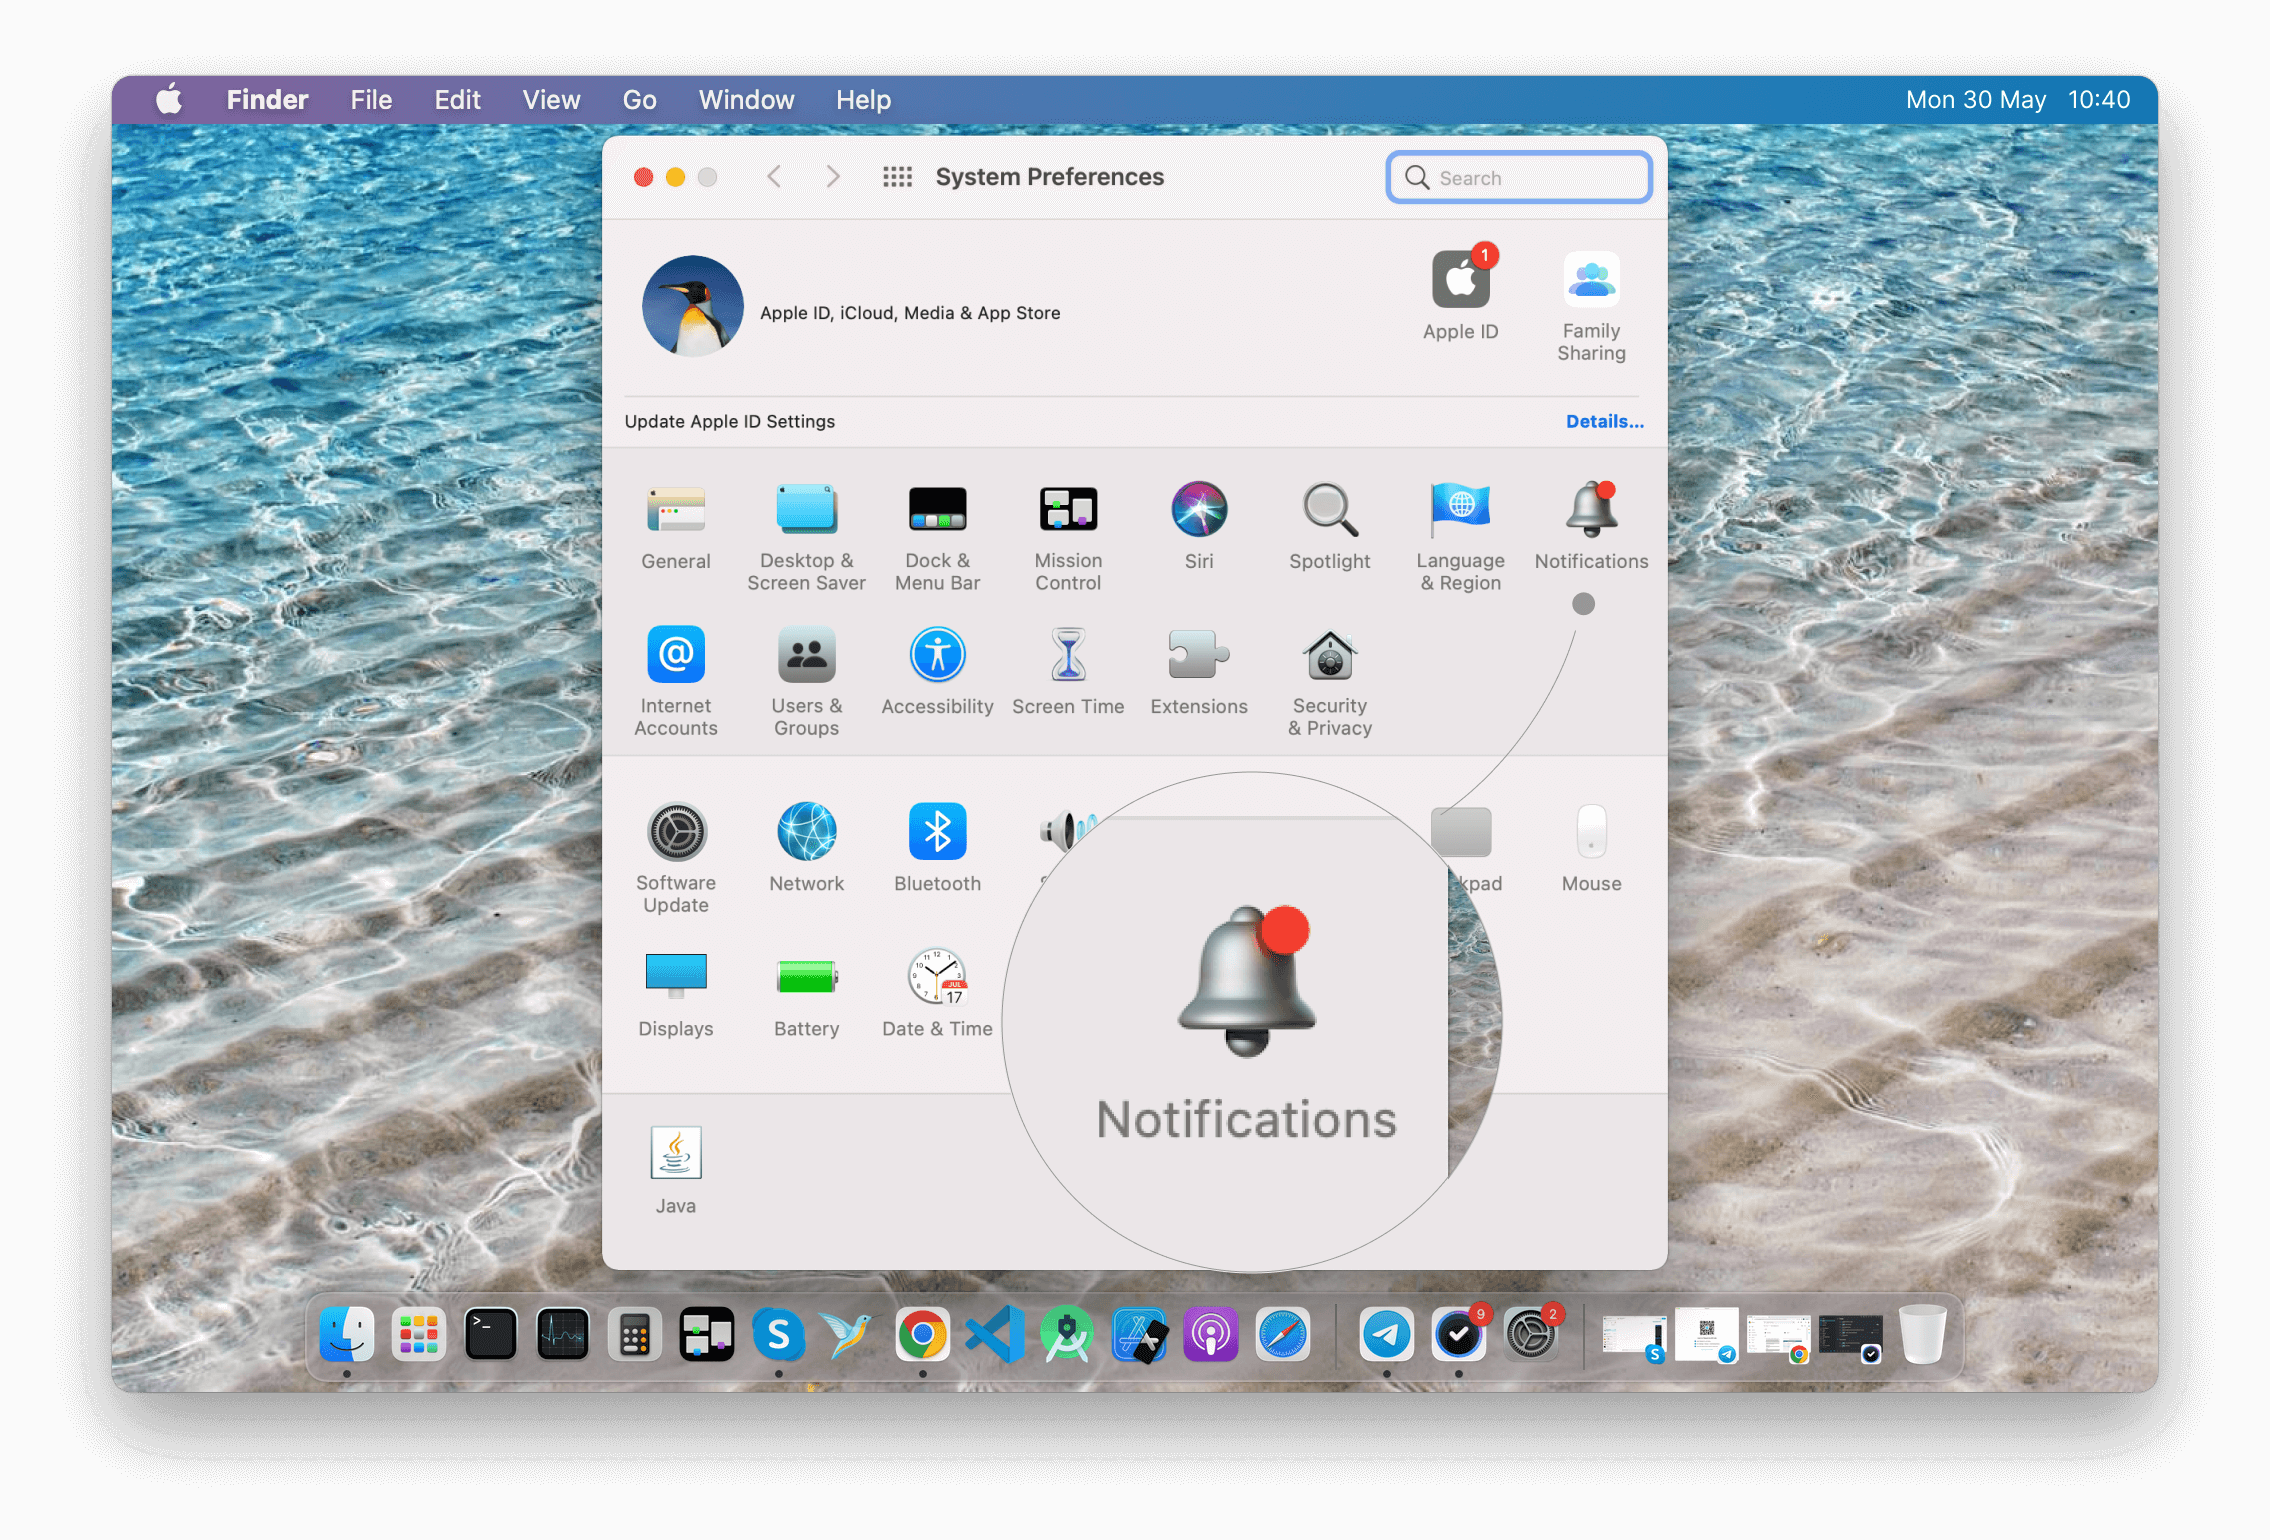
Task: Click the date and time in menu bar
Action: (x=2018, y=100)
